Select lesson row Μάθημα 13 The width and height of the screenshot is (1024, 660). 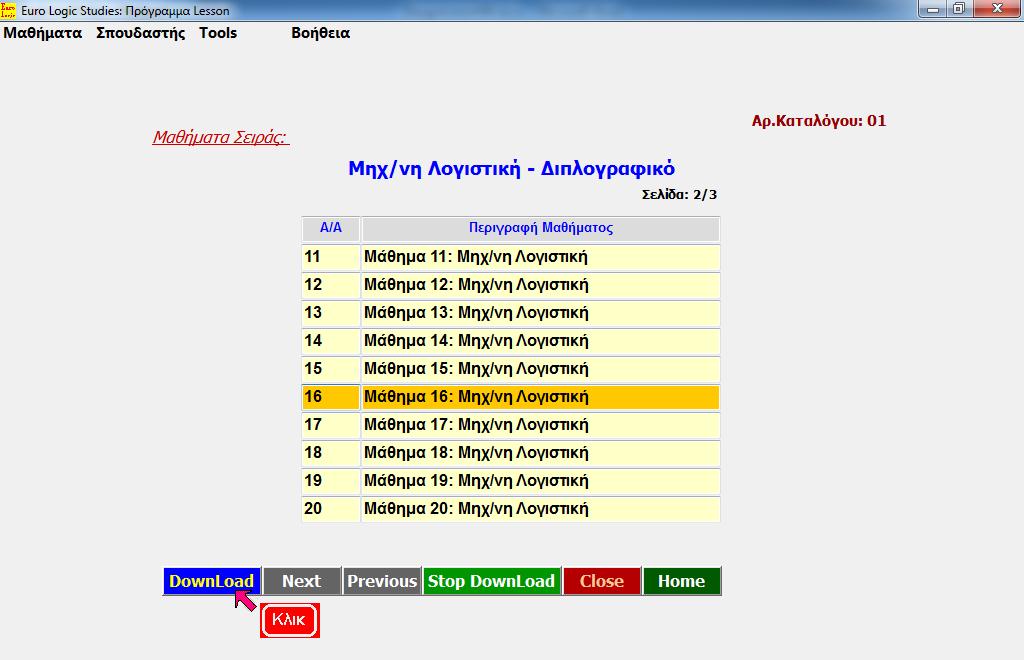540,313
